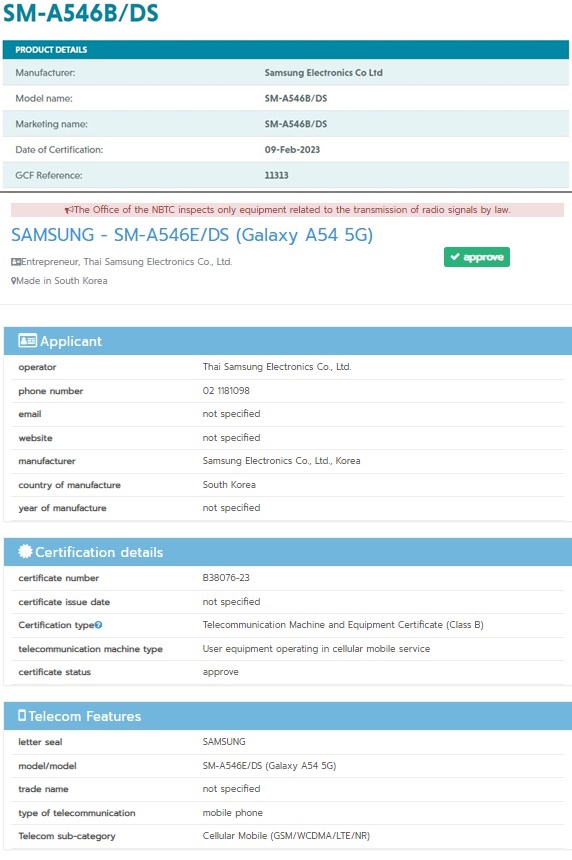Image resolution: width=572 pixels, height=860 pixels.
Task: Select Cellular Mobile (GSM/WCDMA/LTE/NR) value
Action: click(286, 836)
